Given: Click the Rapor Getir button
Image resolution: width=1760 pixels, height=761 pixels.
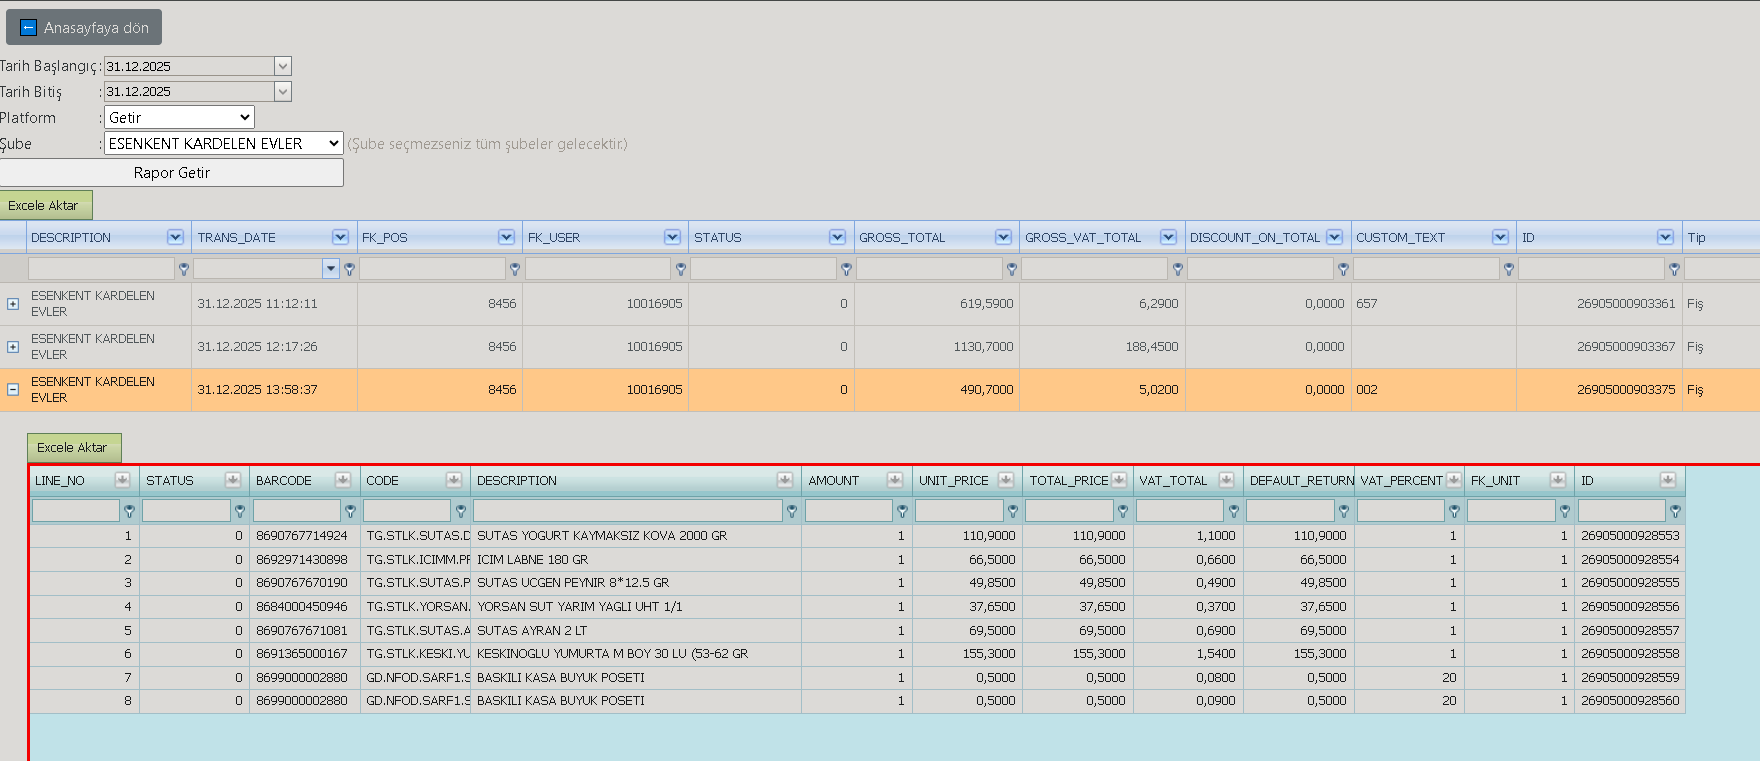Looking at the screenshot, I should point(171,172).
